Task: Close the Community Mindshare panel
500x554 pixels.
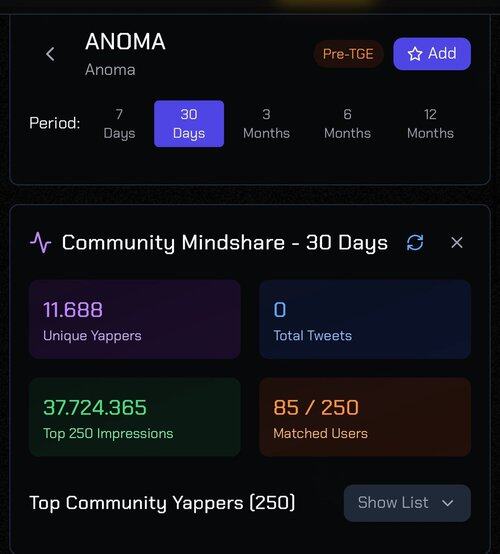Action: (457, 243)
